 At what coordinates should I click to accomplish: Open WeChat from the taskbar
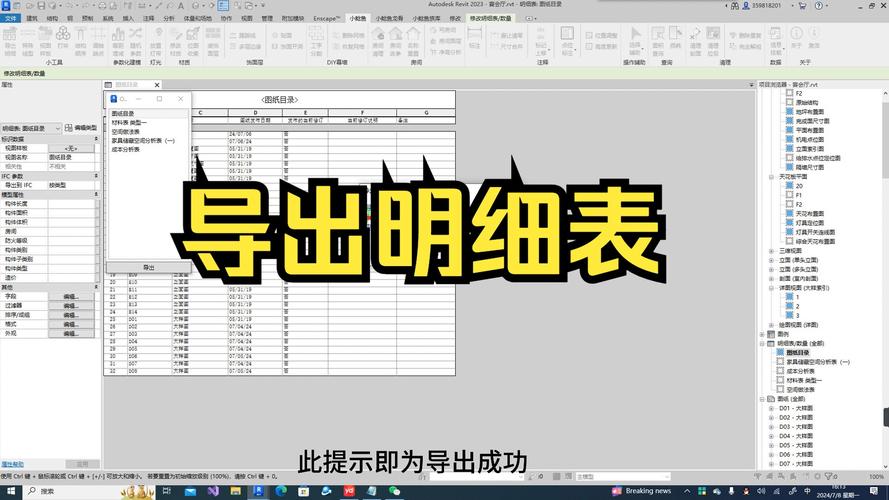click(395, 491)
